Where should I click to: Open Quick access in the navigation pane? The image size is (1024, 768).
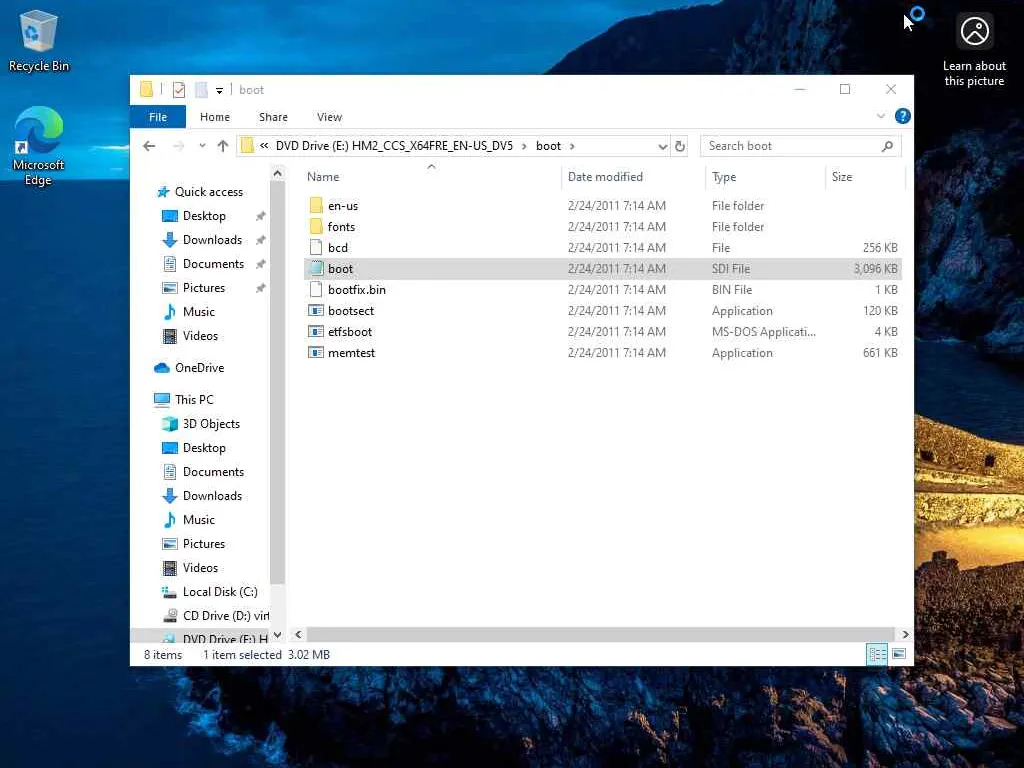[200, 192]
